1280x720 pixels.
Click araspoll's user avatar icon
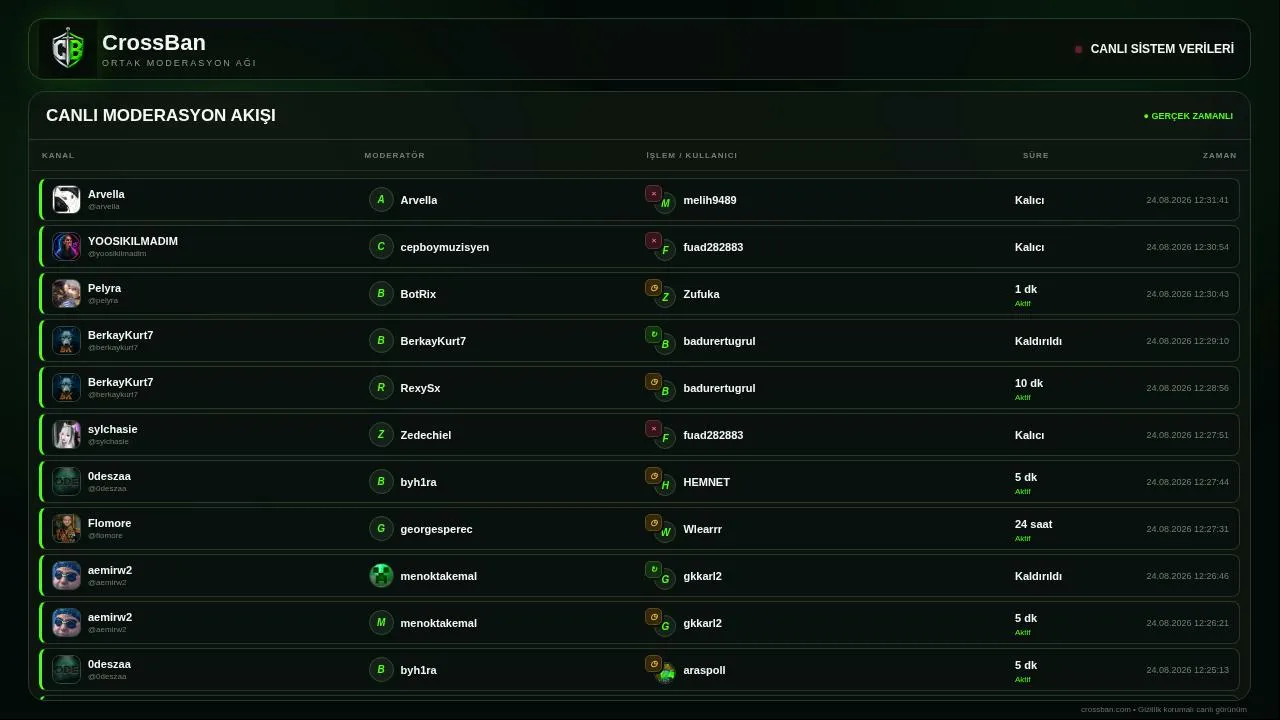tap(666, 674)
